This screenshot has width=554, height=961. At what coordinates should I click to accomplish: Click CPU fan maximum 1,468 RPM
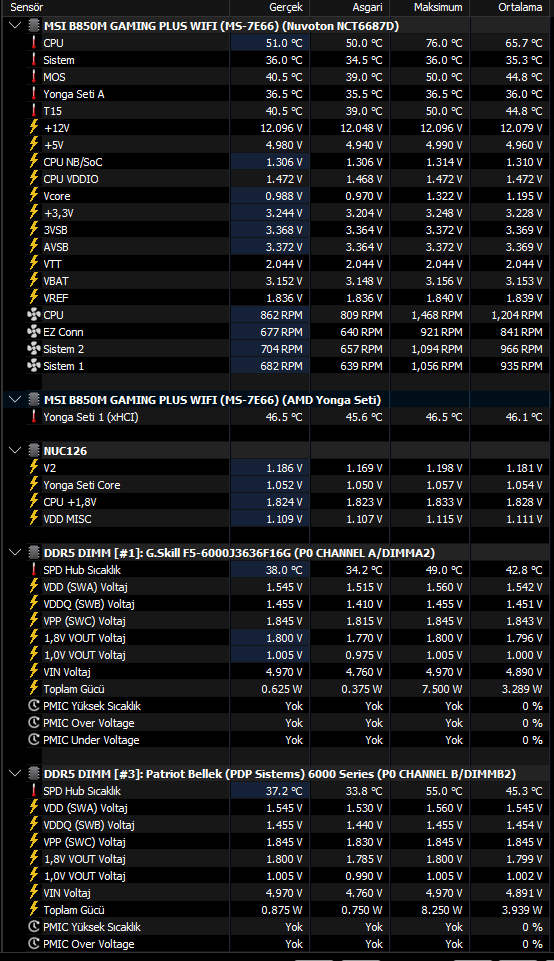tap(438, 315)
